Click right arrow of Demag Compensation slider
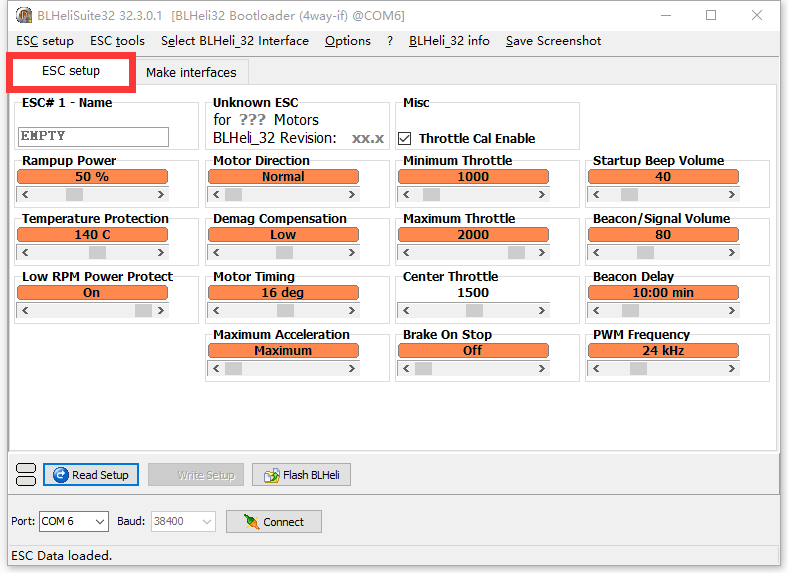This screenshot has width=788, height=573. click(x=352, y=252)
